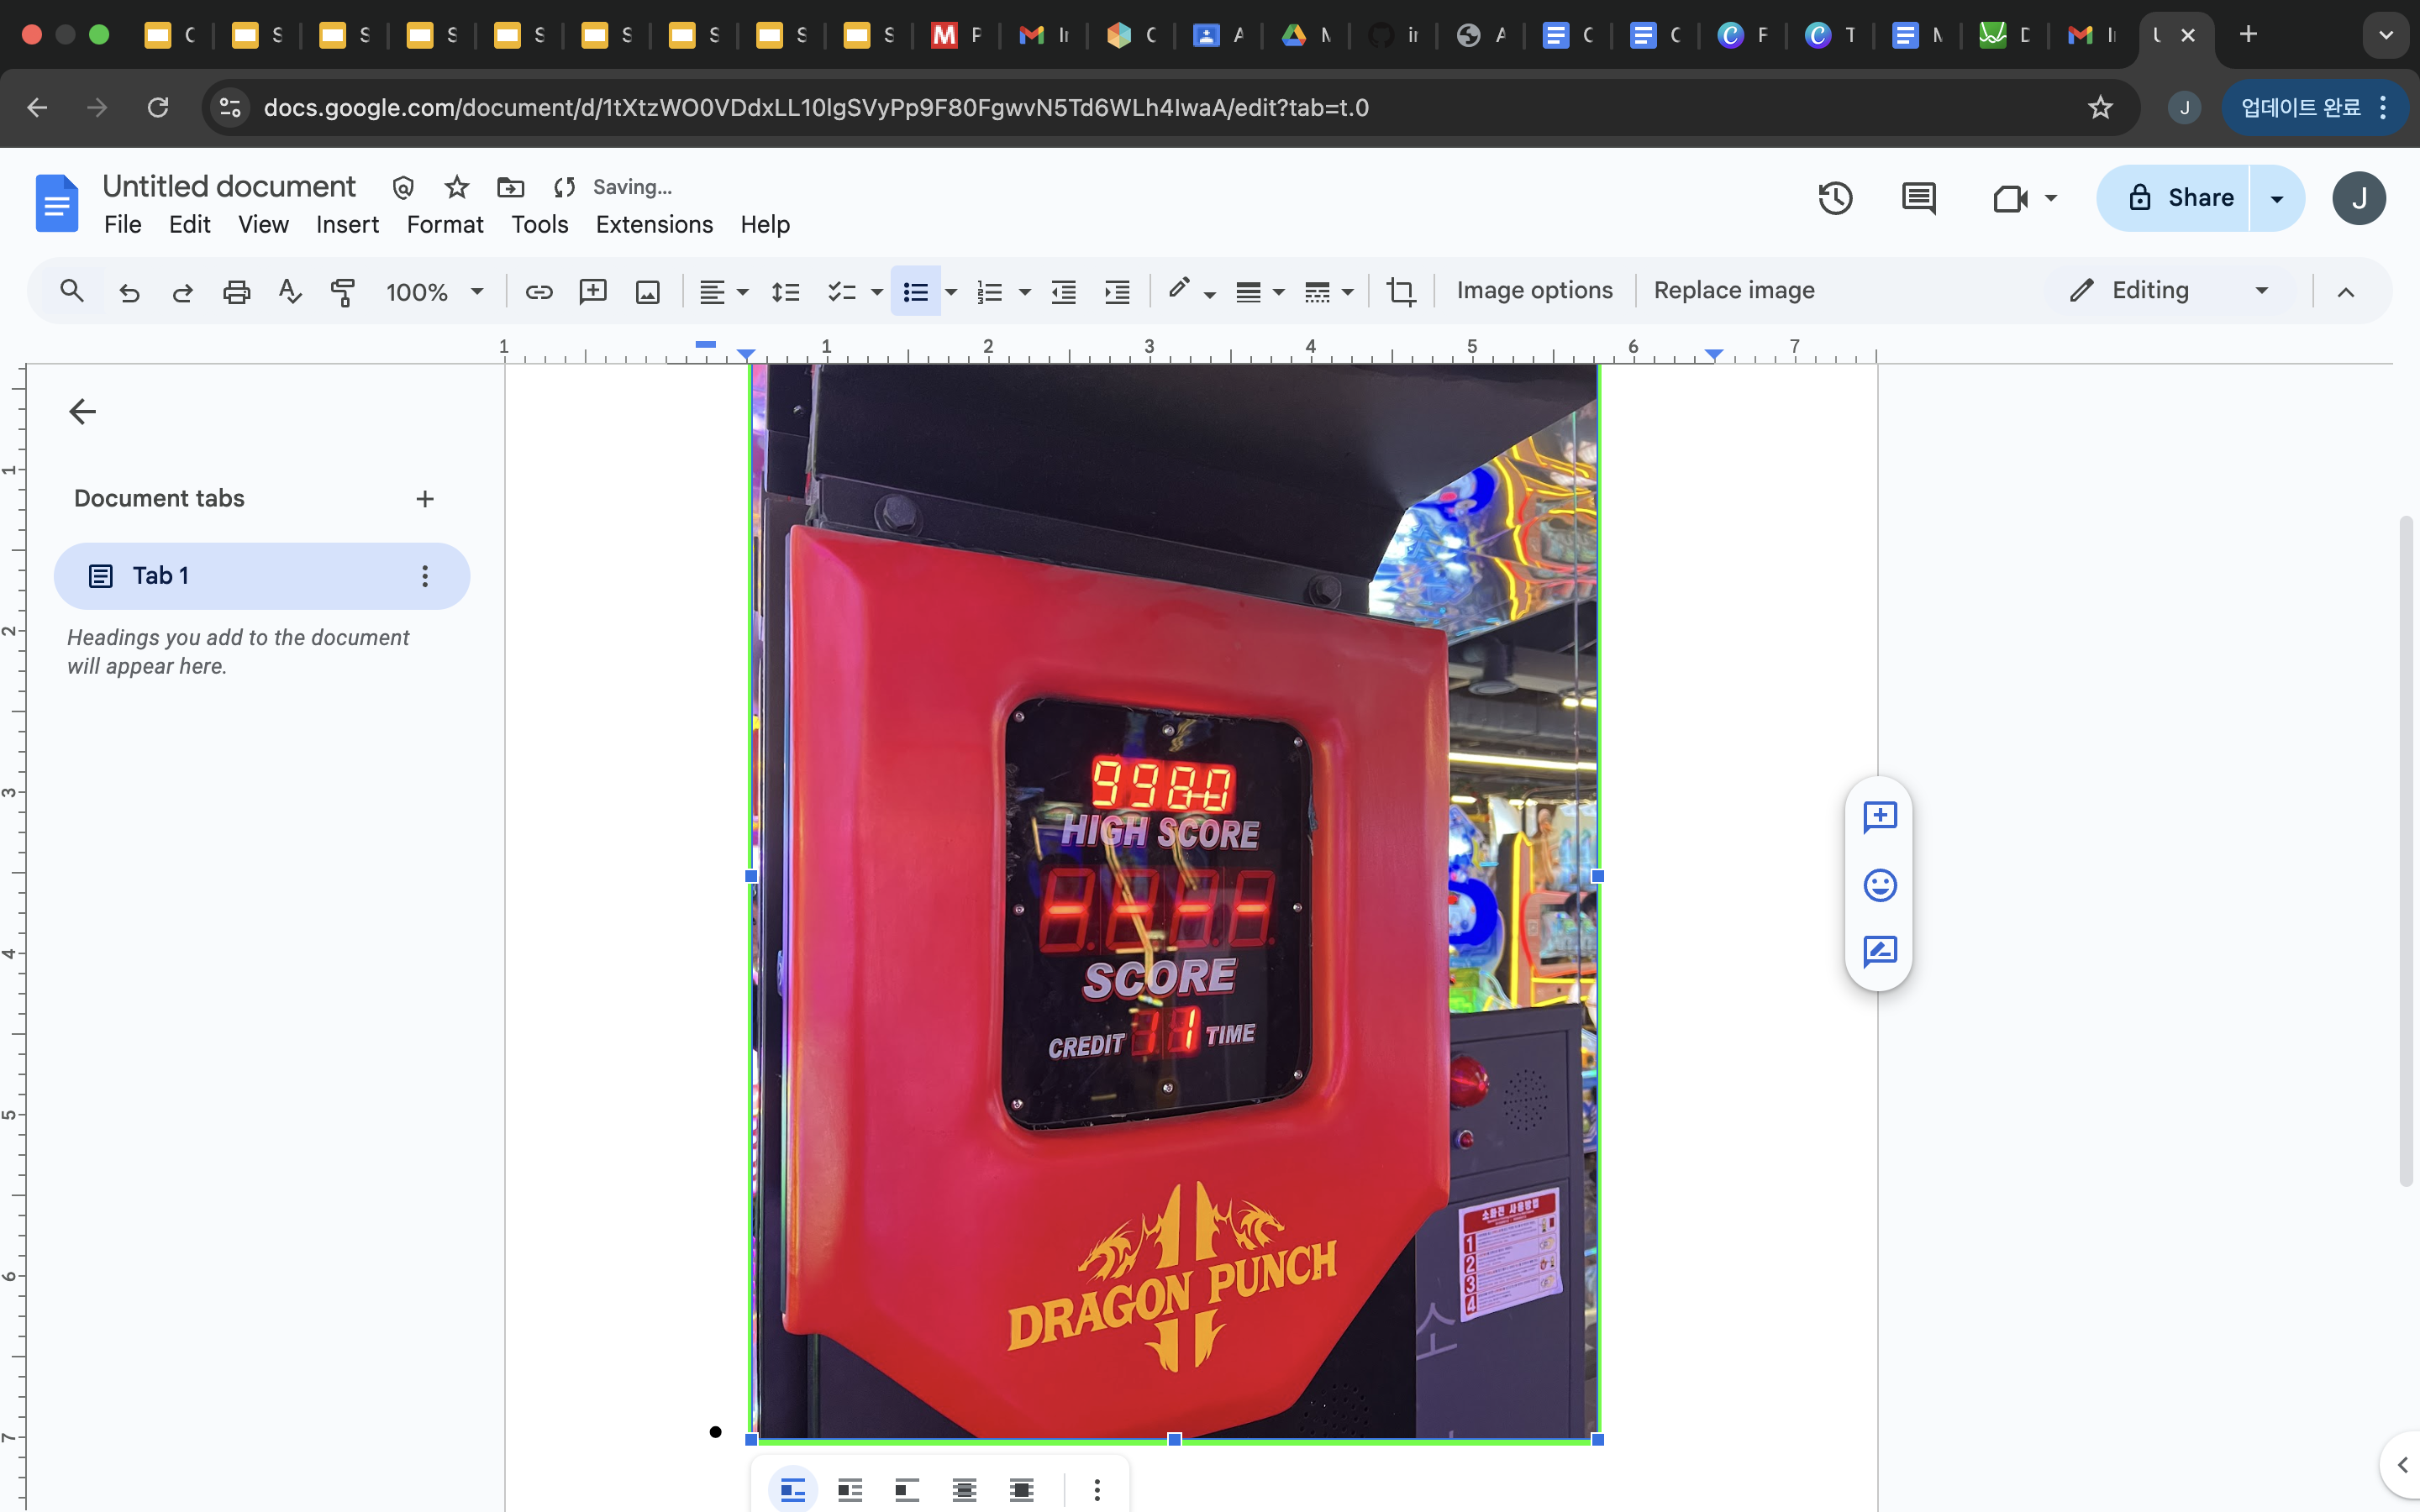
Task: Click the suggest edits icon
Action: pyautogui.click(x=1880, y=951)
